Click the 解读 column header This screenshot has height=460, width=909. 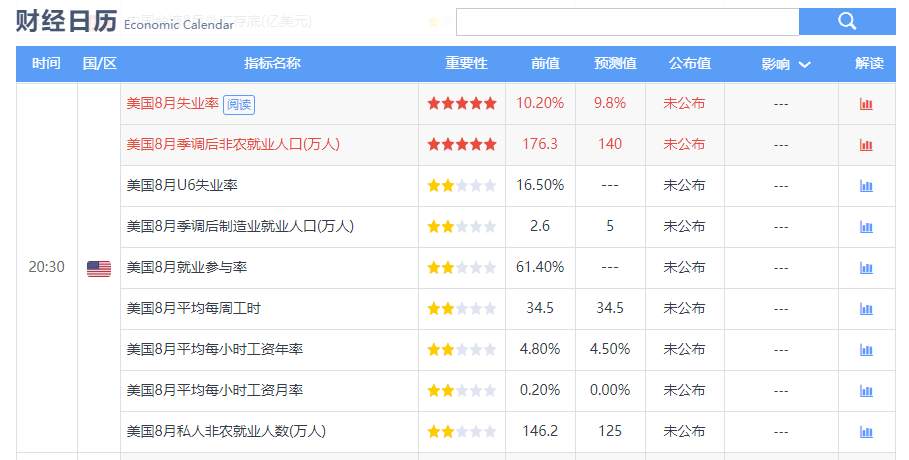pos(869,63)
